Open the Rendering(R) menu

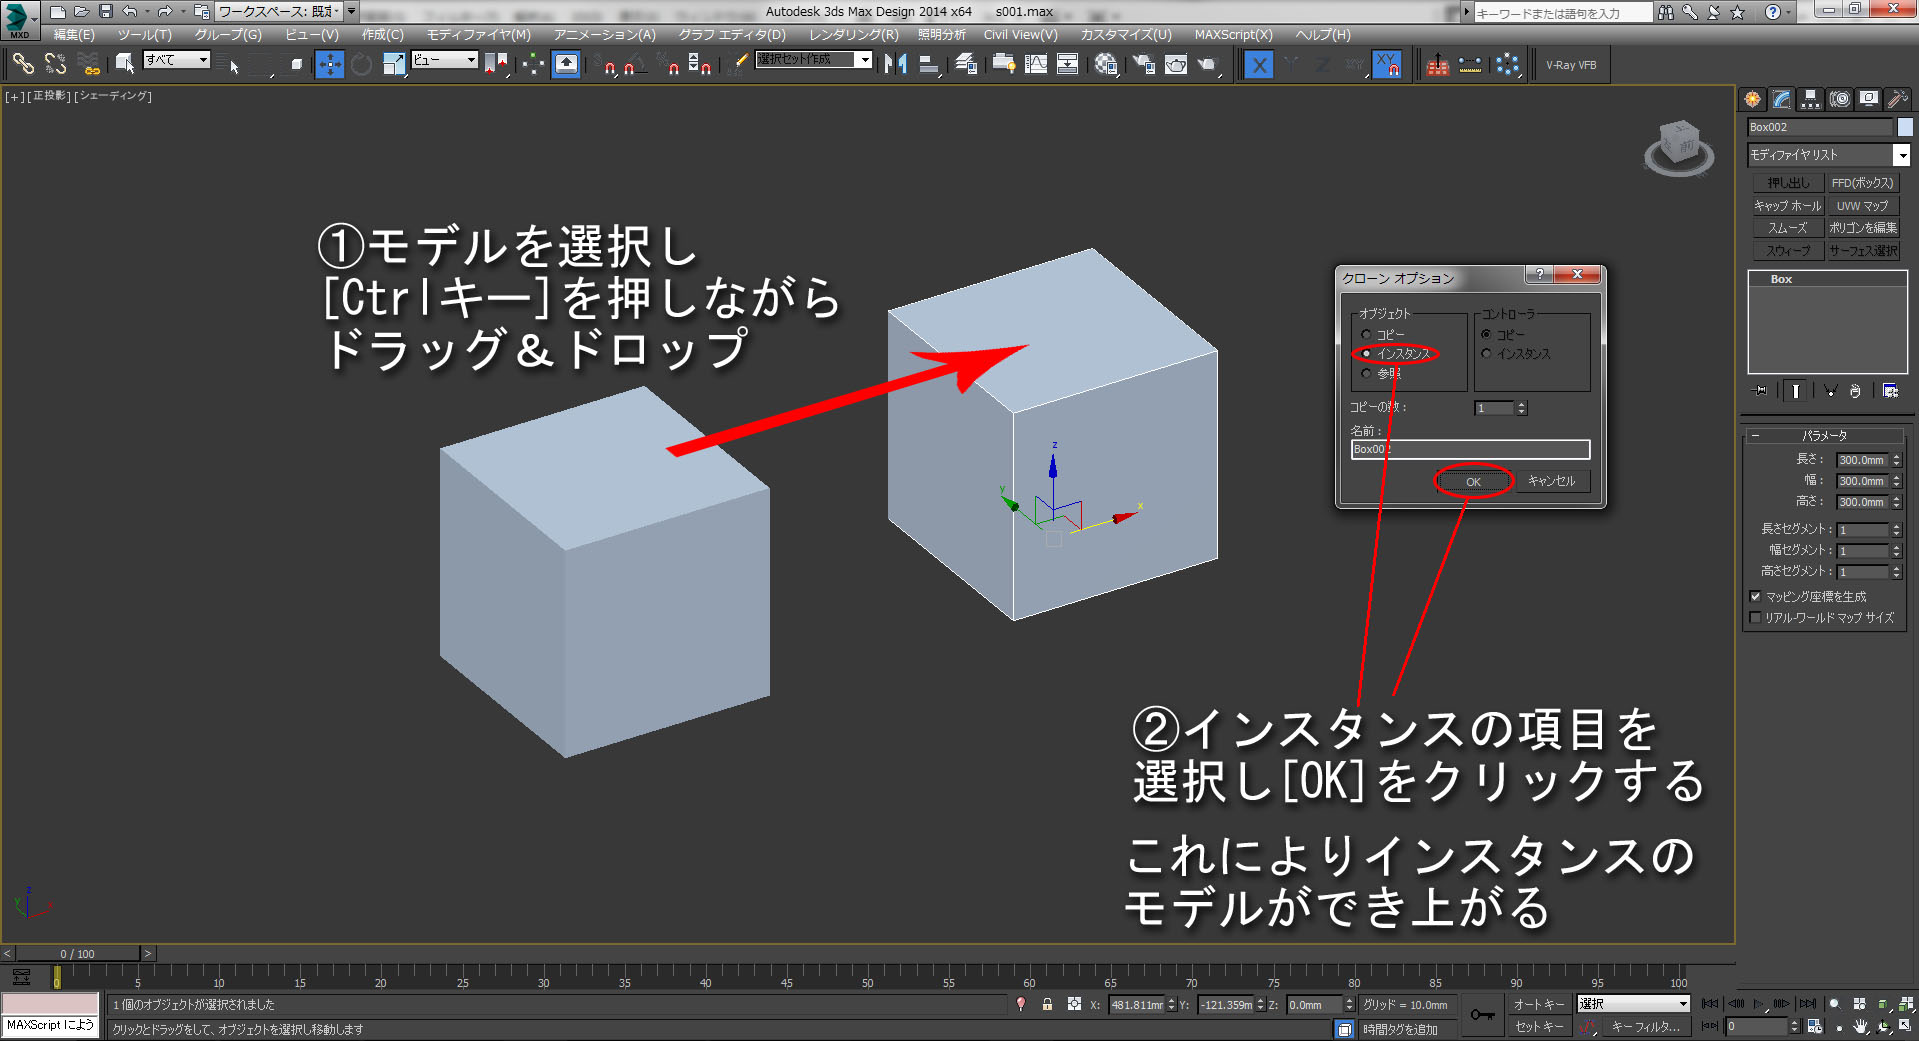pyautogui.click(x=853, y=35)
